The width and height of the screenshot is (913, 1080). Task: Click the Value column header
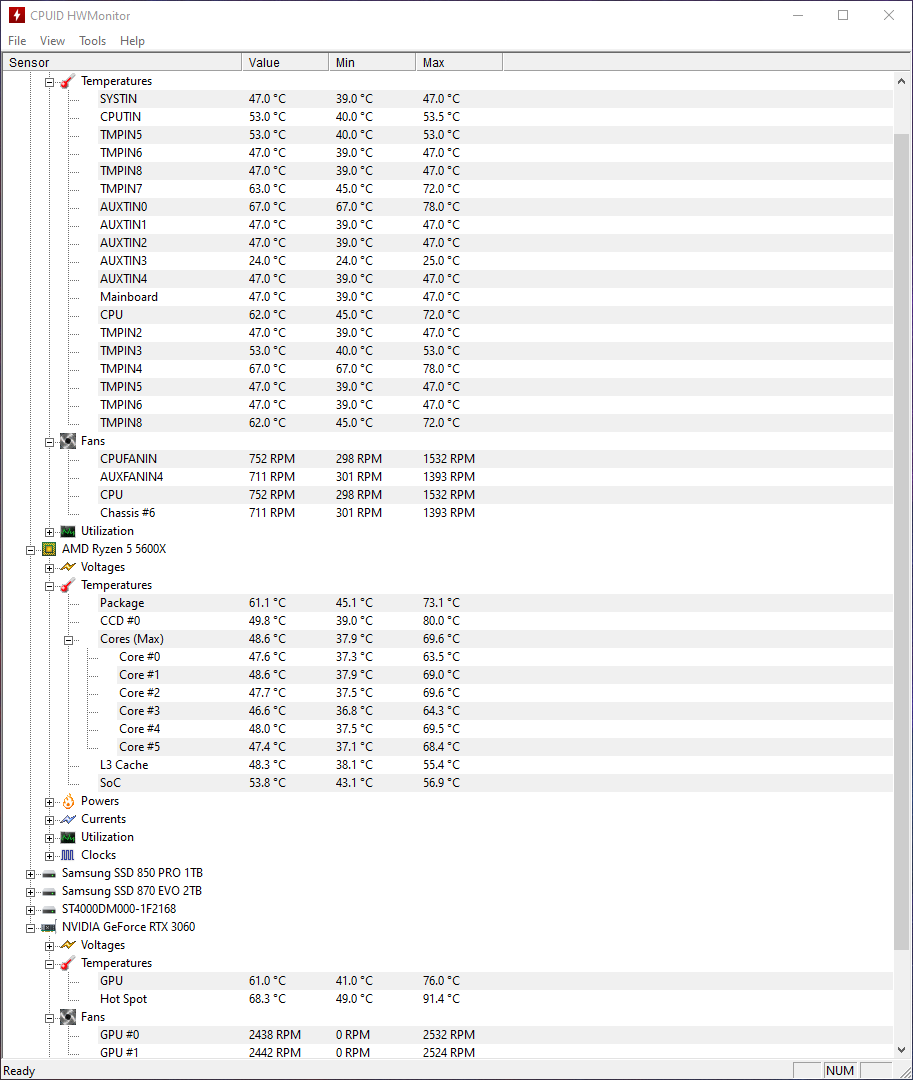tap(285, 63)
